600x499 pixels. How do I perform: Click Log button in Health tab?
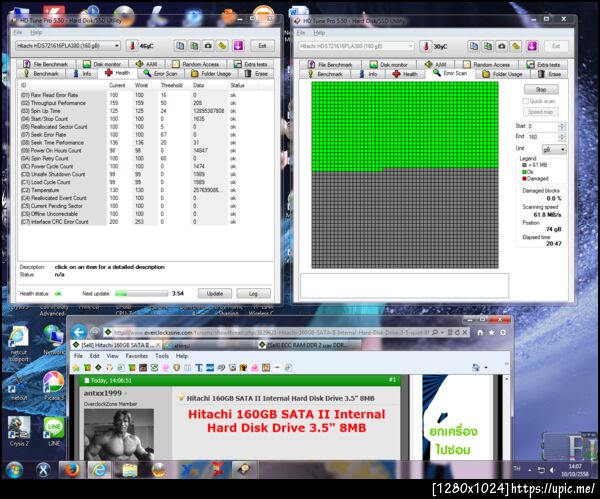point(253,294)
